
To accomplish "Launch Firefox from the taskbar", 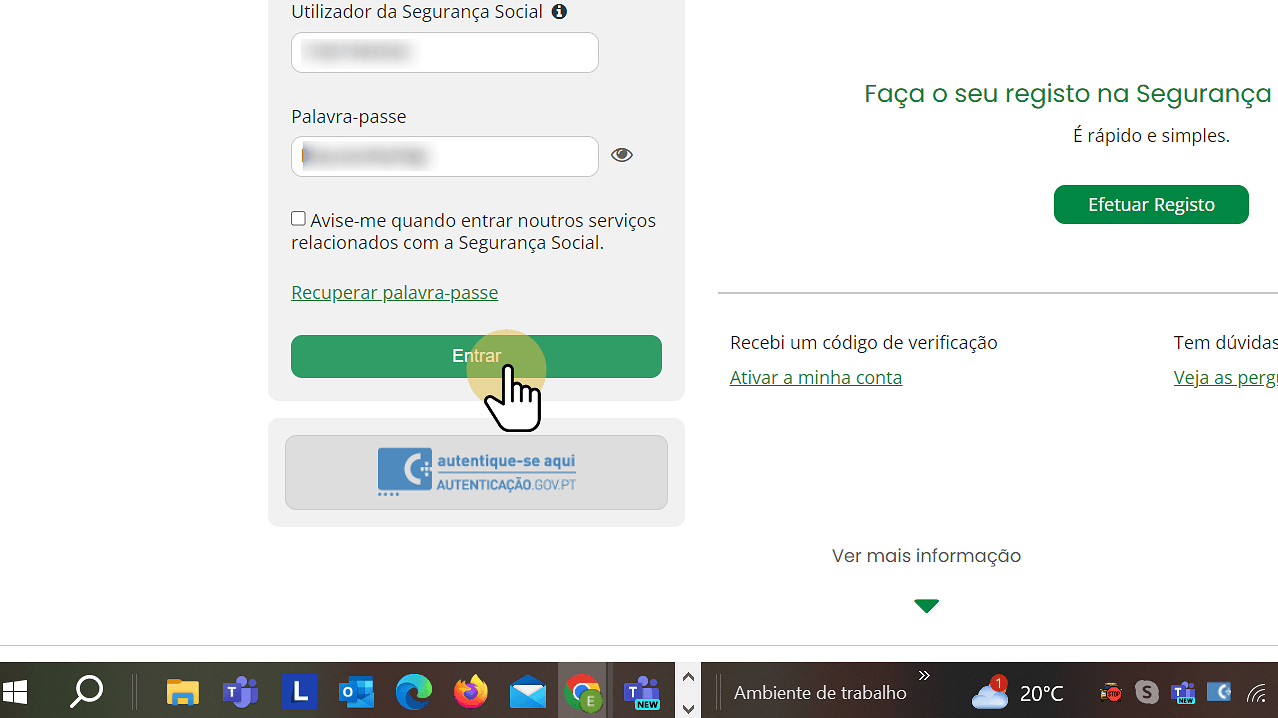I will [470, 691].
